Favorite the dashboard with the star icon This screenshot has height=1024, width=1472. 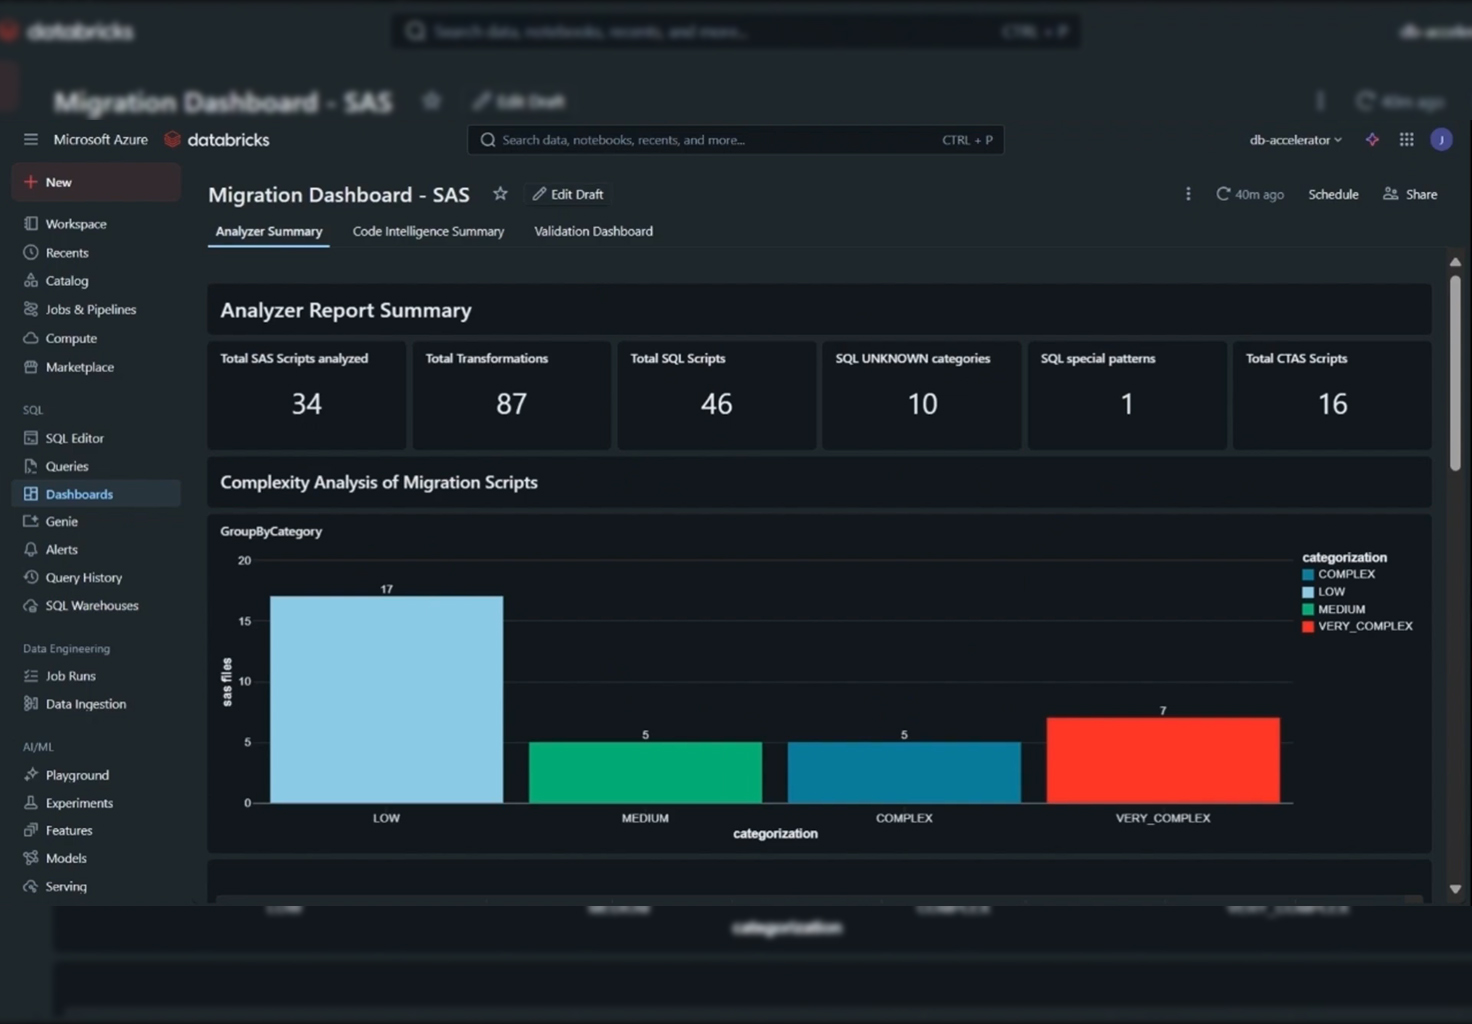pyautogui.click(x=500, y=194)
